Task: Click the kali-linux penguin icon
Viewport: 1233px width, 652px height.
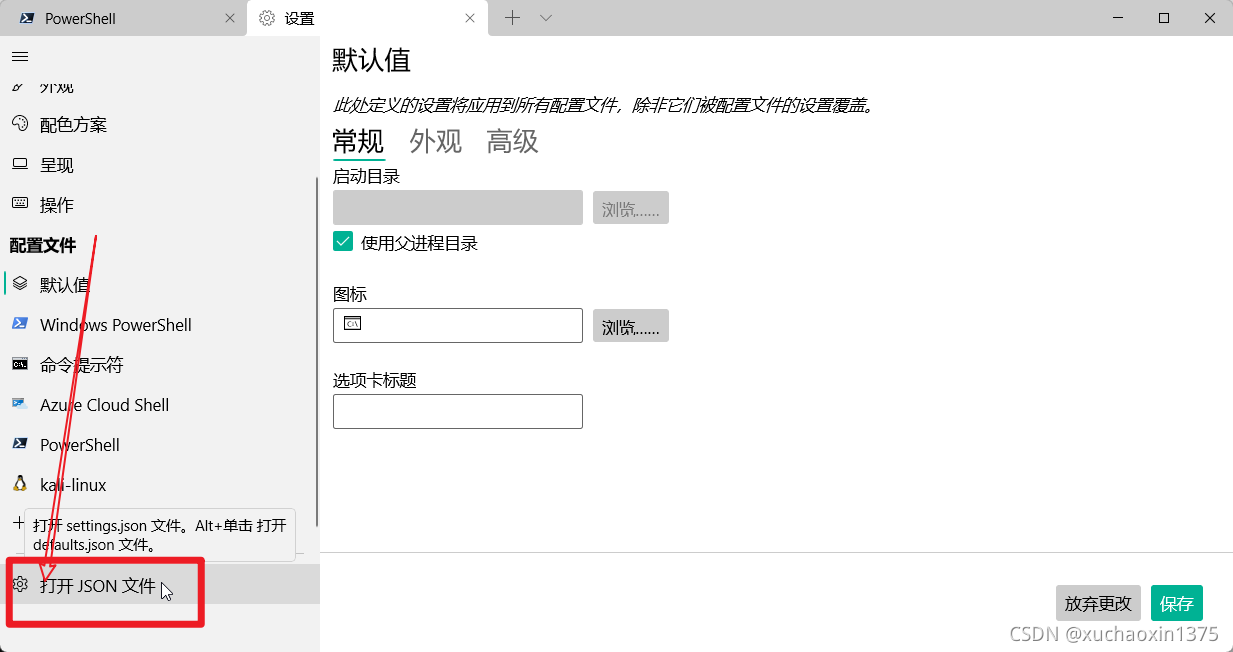Action: pyautogui.click(x=20, y=484)
